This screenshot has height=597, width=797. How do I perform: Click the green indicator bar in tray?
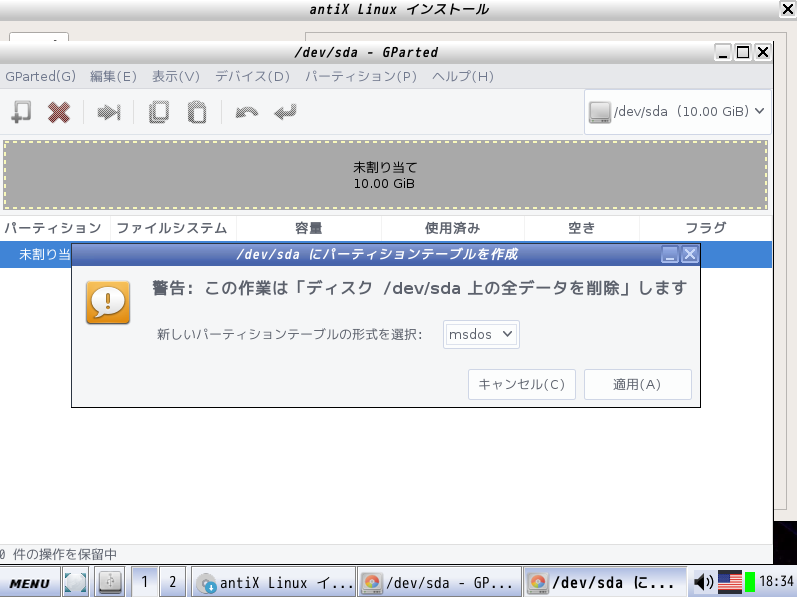tap(750, 582)
